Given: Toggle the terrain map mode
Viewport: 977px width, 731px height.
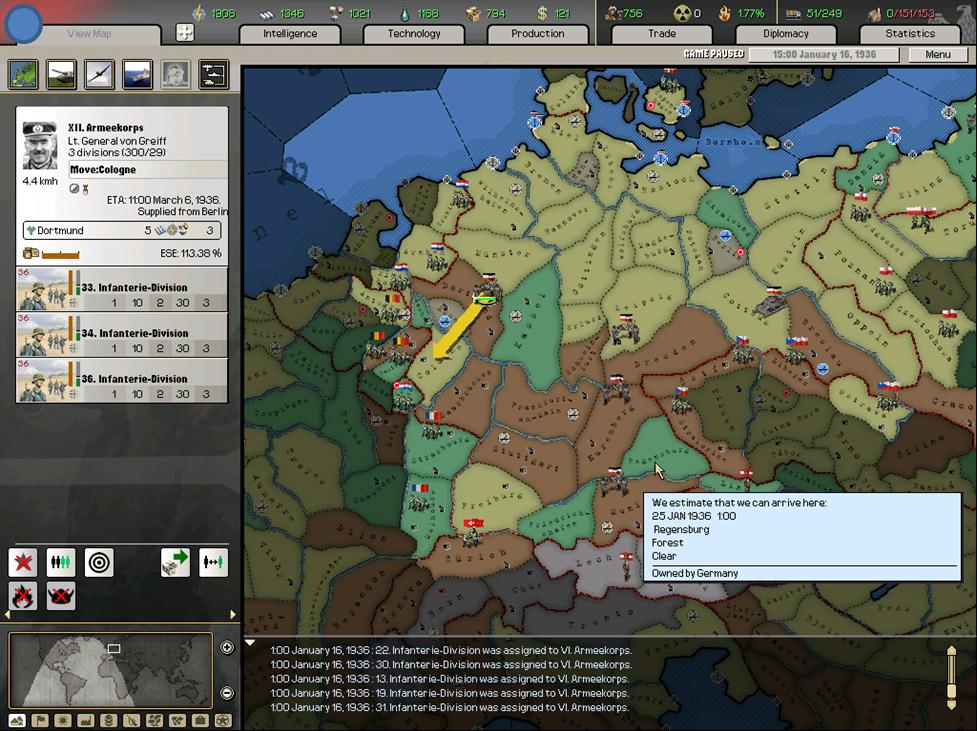Looking at the screenshot, I should 17,720.
